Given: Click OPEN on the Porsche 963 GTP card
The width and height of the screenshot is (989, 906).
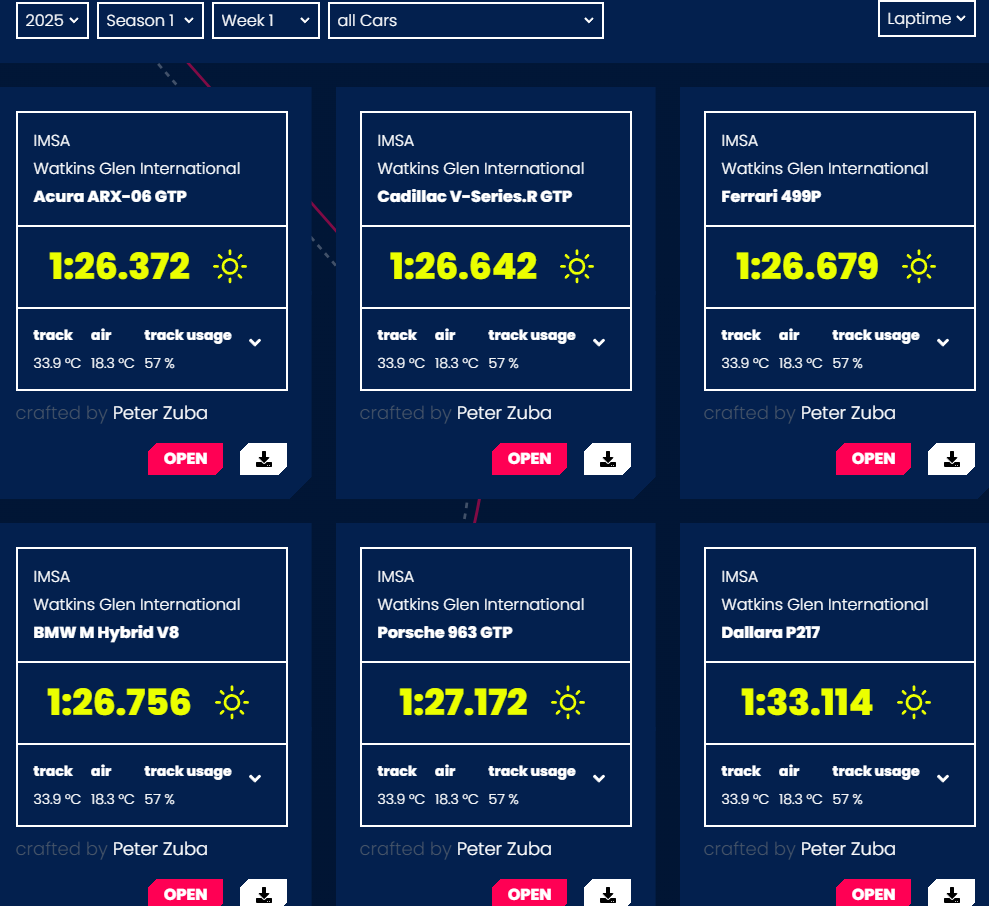Looking at the screenshot, I should coord(529,893).
